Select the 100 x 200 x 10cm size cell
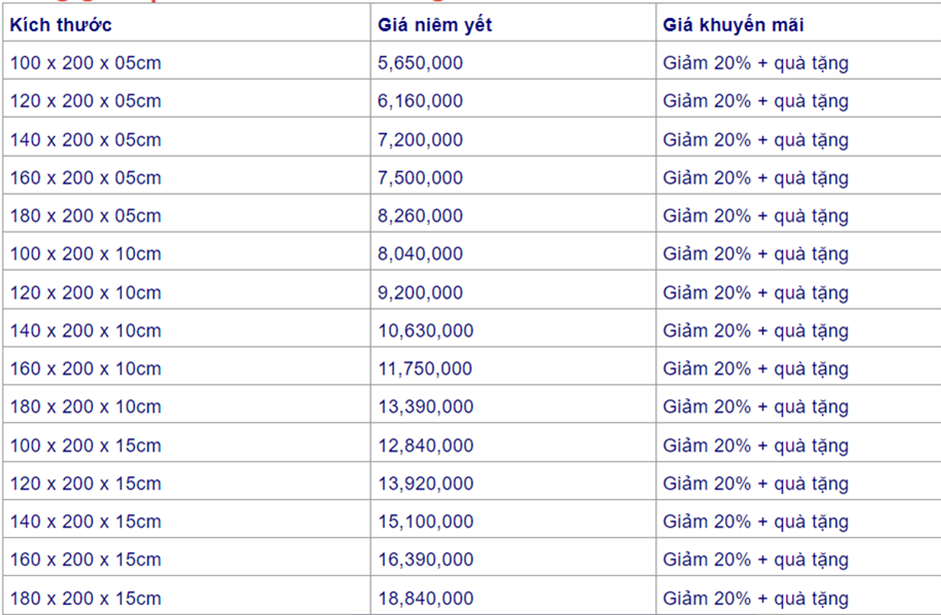The image size is (941, 615). (x=85, y=254)
